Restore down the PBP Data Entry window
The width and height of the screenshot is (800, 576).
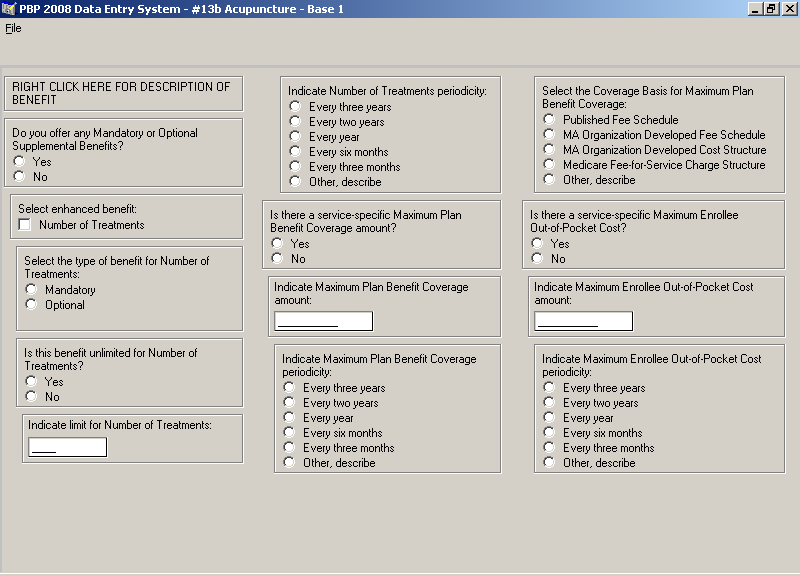[771, 9]
